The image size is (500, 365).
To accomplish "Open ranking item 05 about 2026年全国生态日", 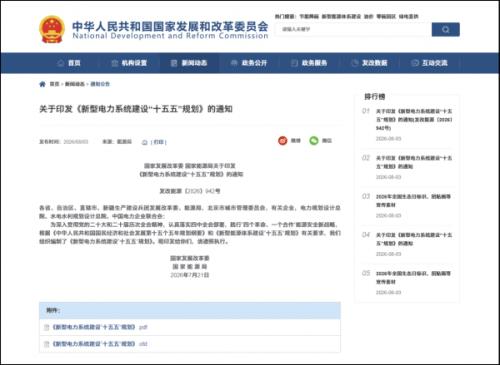I will click(x=413, y=278).
